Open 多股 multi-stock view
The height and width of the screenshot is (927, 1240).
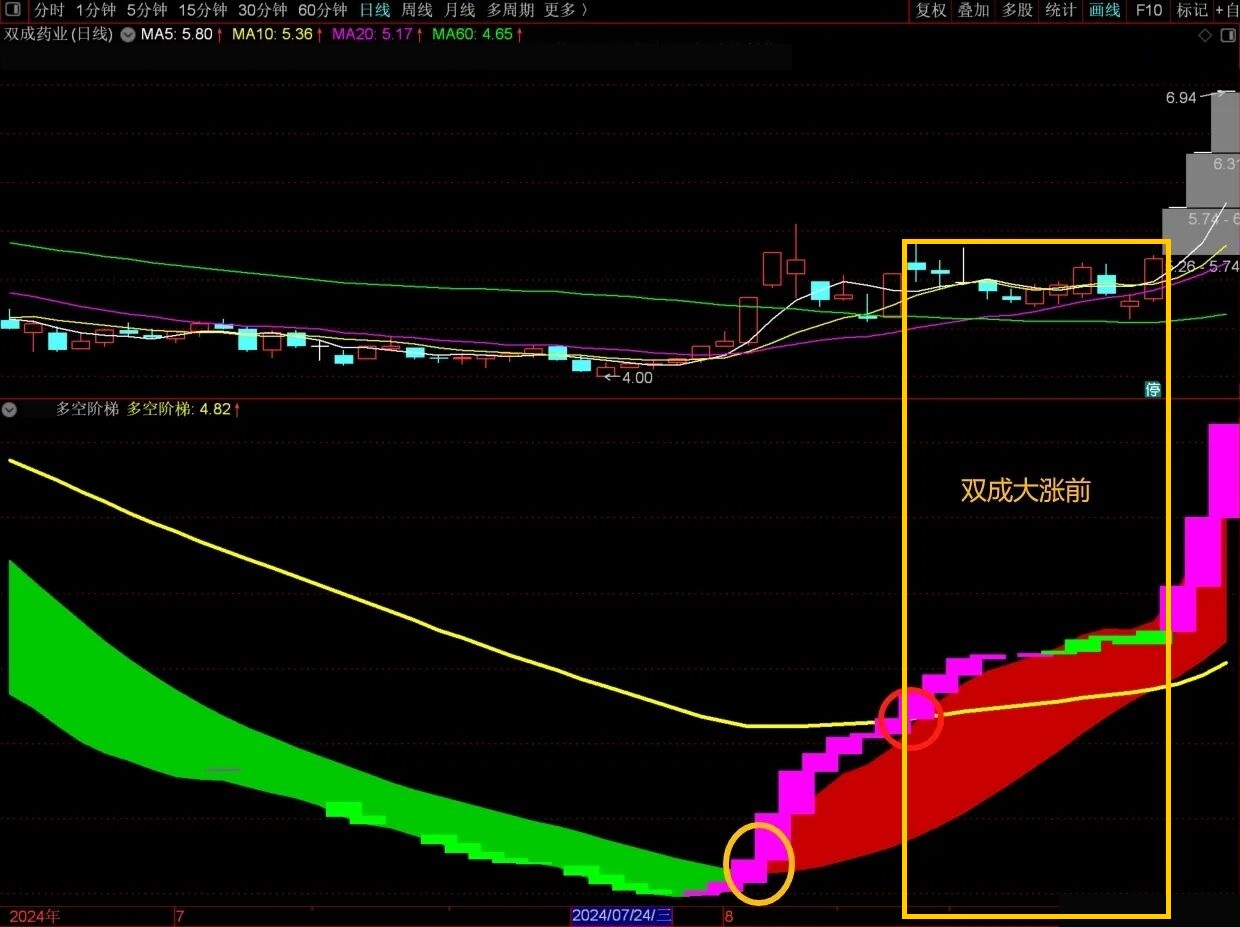click(x=1017, y=10)
